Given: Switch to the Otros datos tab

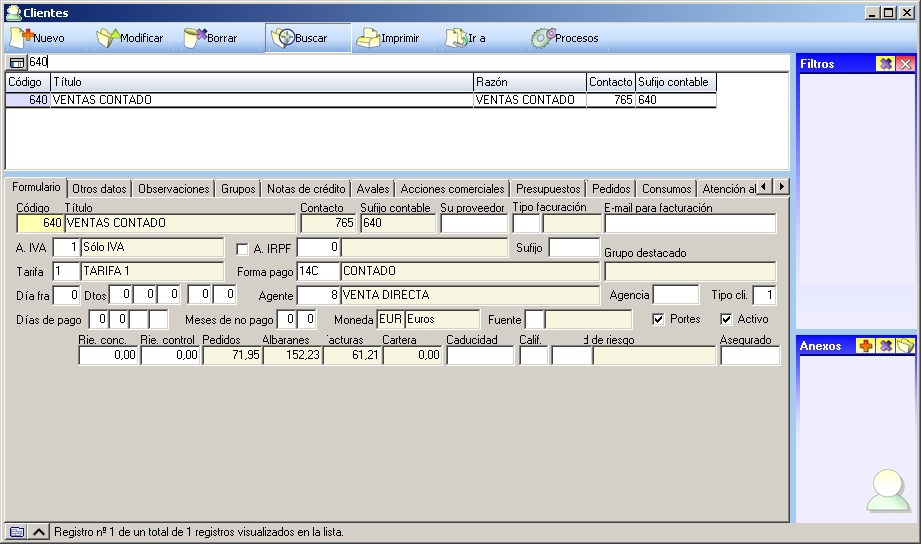Looking at the screenshot, I should click(99, 189).
